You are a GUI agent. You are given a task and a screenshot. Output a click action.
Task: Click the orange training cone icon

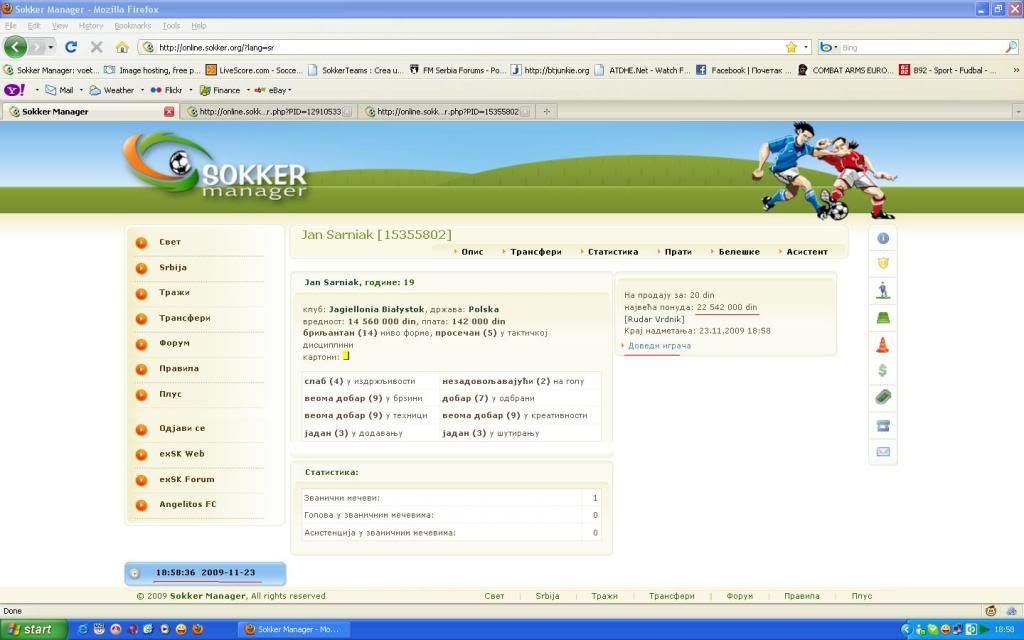coord(883,344)
